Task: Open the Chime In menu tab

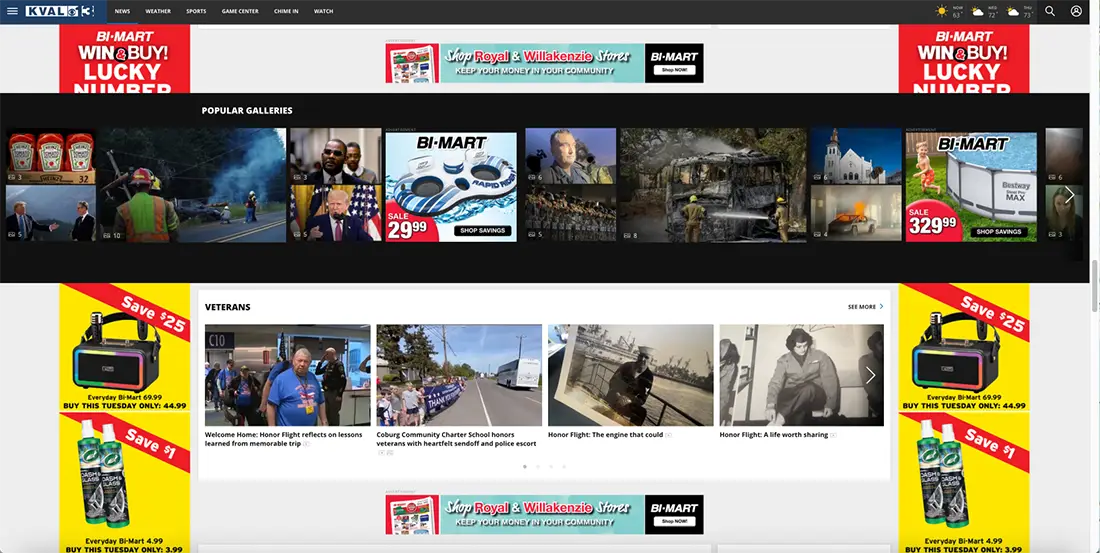Action: (x=286, y=11)
